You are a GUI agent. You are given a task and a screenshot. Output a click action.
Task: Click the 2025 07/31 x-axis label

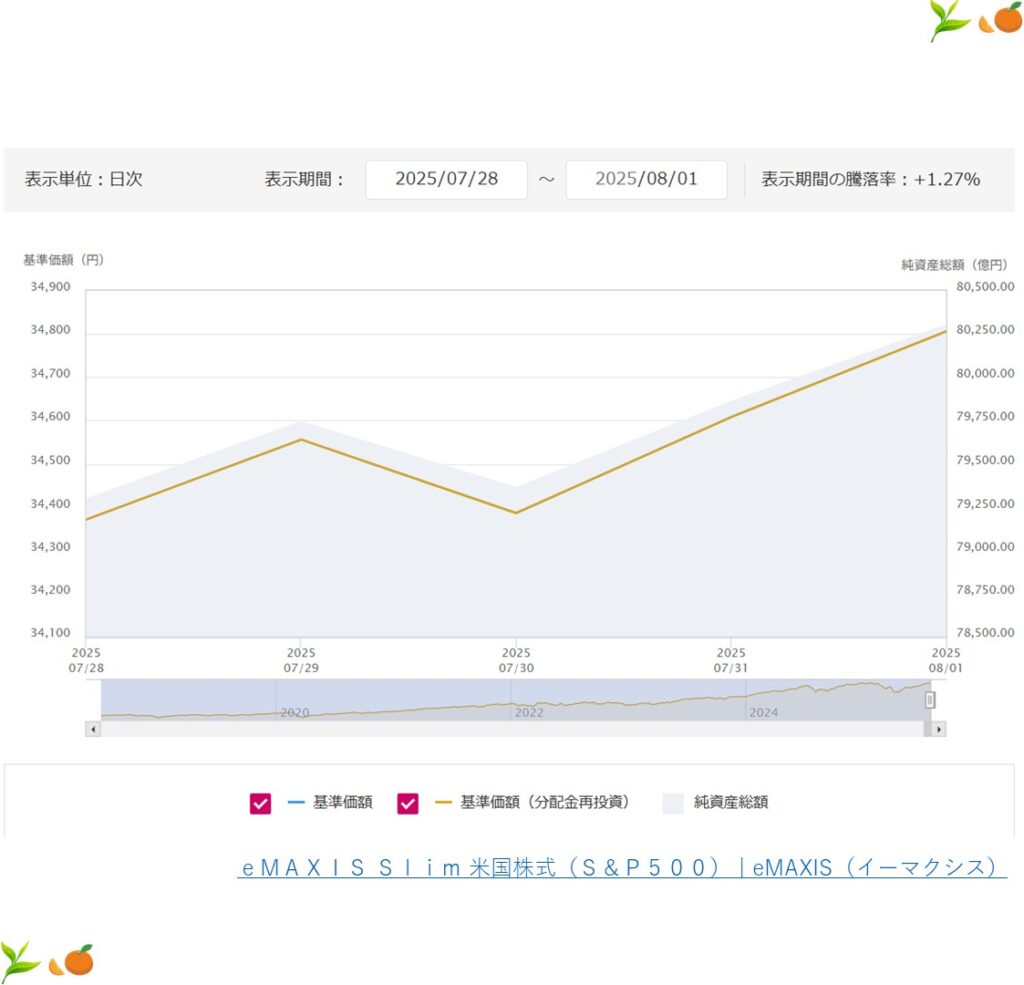click(x=731, y=660)
